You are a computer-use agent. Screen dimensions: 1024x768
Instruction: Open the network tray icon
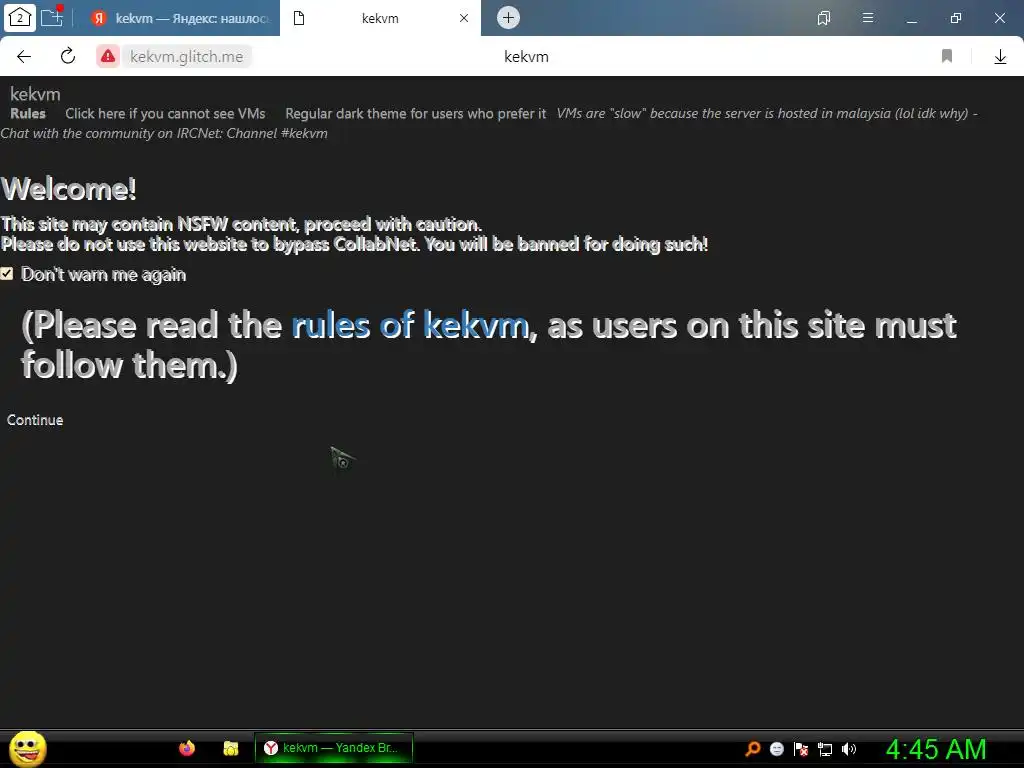tap(825, 749)
